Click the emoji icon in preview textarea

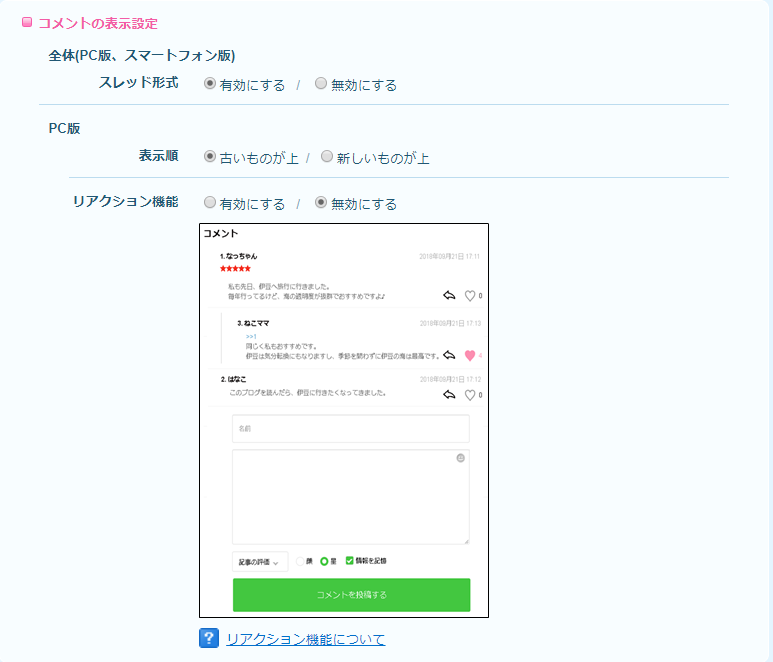460,458
